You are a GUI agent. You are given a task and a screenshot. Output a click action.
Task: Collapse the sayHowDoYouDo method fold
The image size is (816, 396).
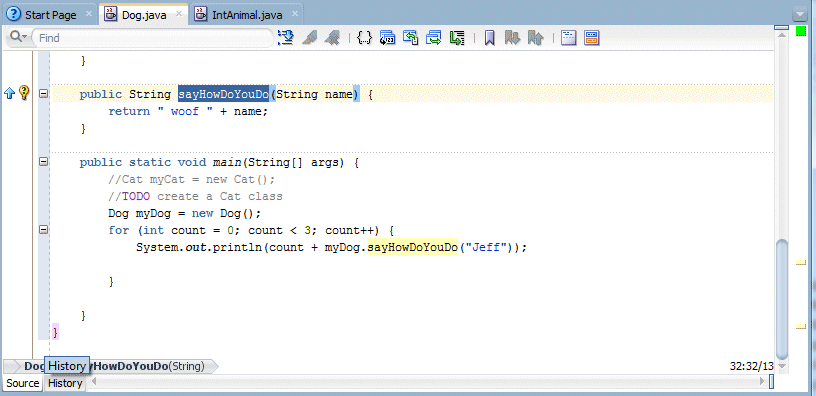tap(44, 94)
